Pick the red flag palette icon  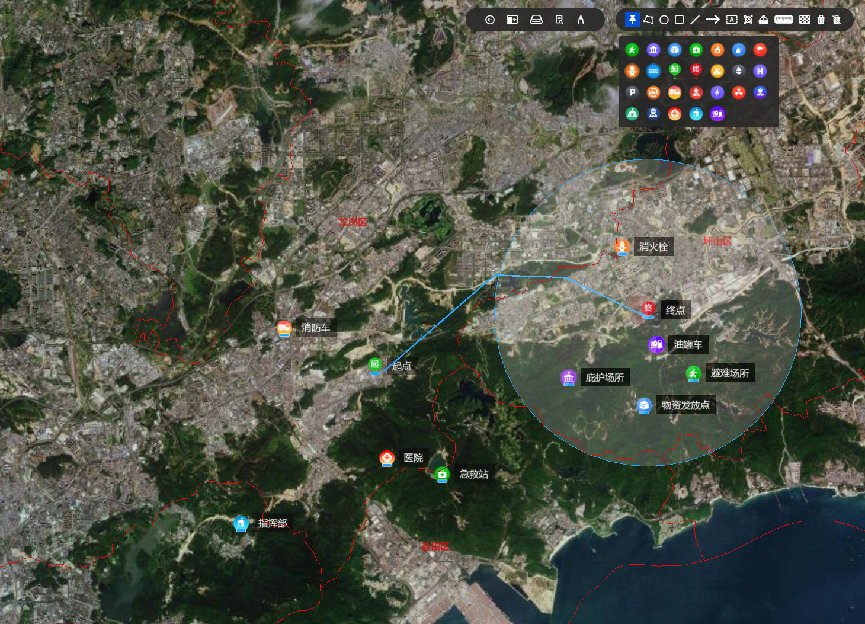tap(760, 50)
